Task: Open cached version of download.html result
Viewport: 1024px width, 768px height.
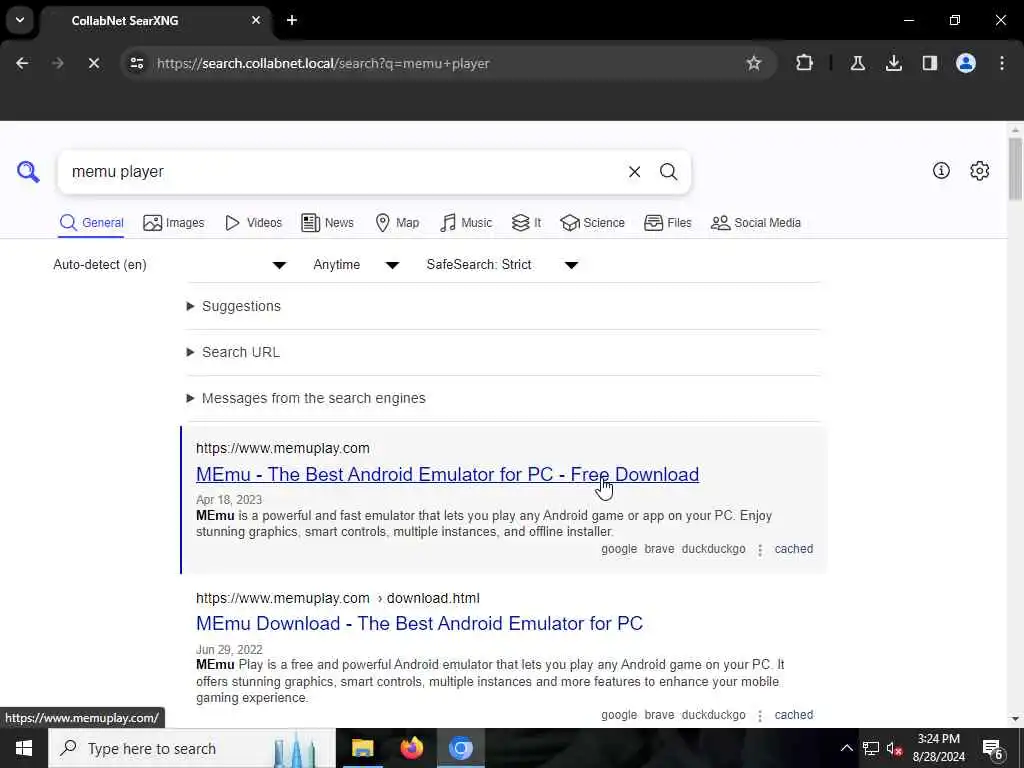Action: click(x=793, y=715)
